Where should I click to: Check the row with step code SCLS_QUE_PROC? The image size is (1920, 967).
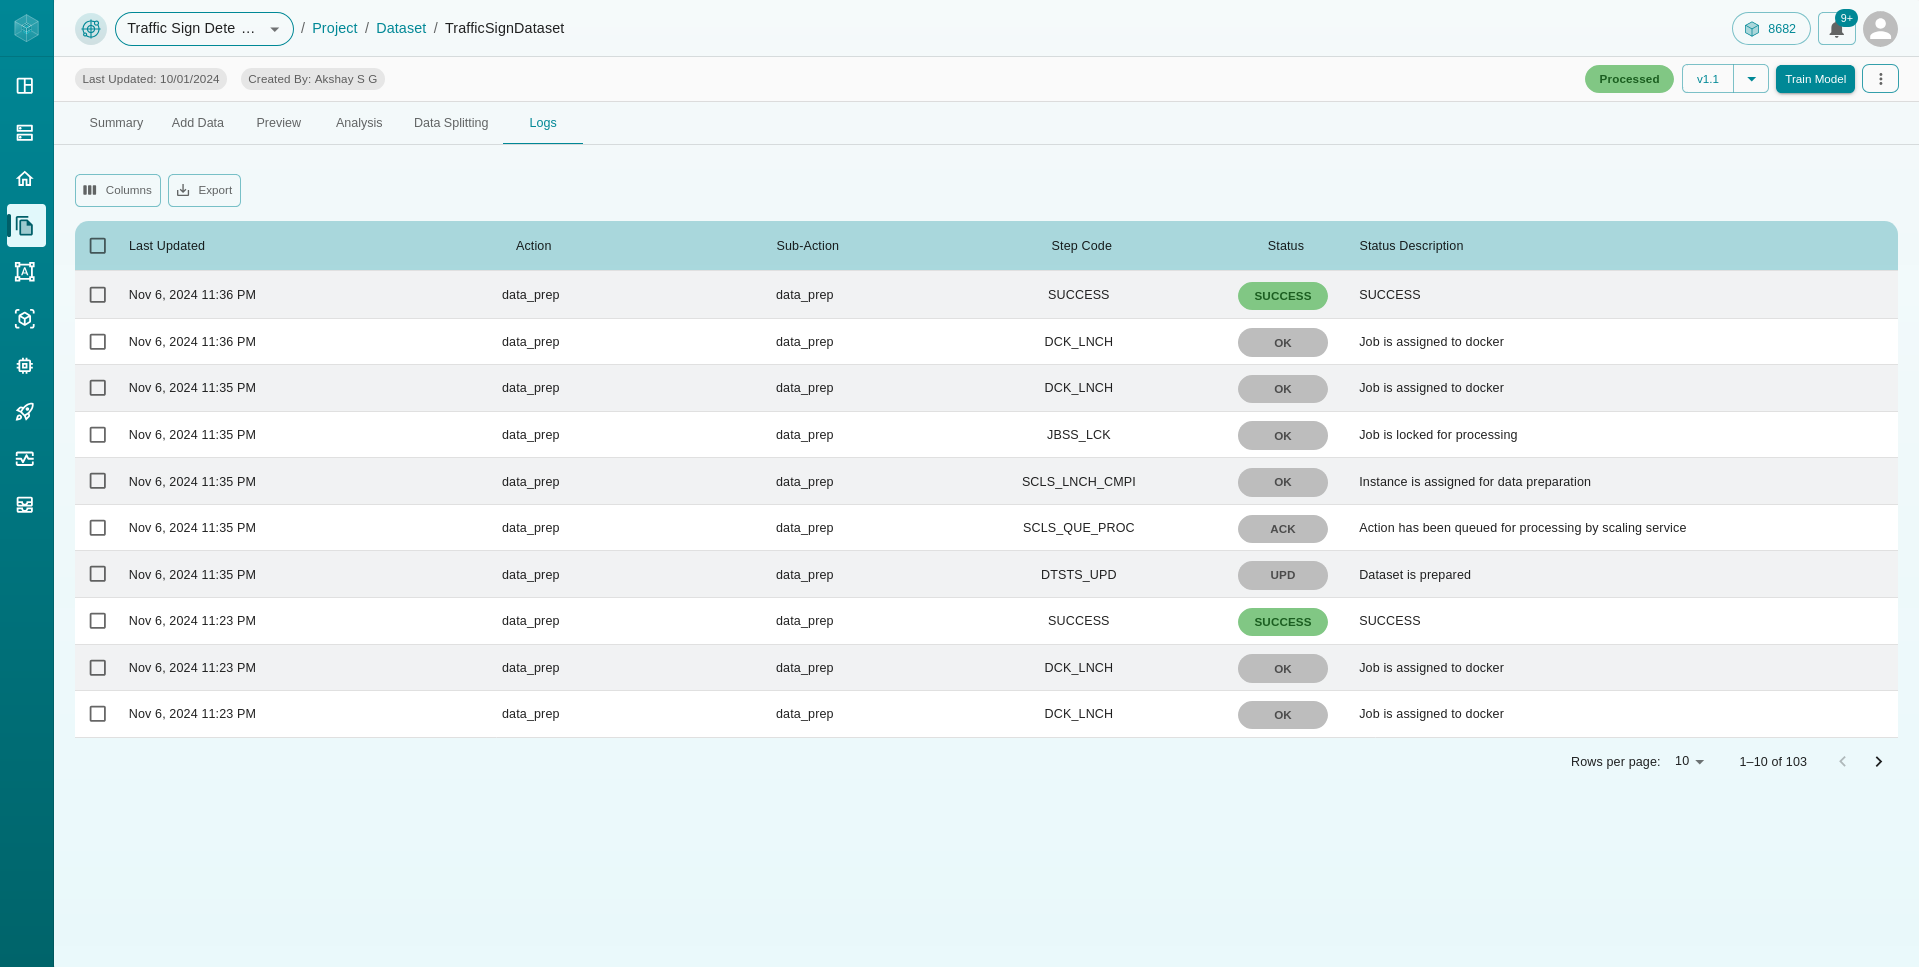pyautogui.click(x=98, y=528)
